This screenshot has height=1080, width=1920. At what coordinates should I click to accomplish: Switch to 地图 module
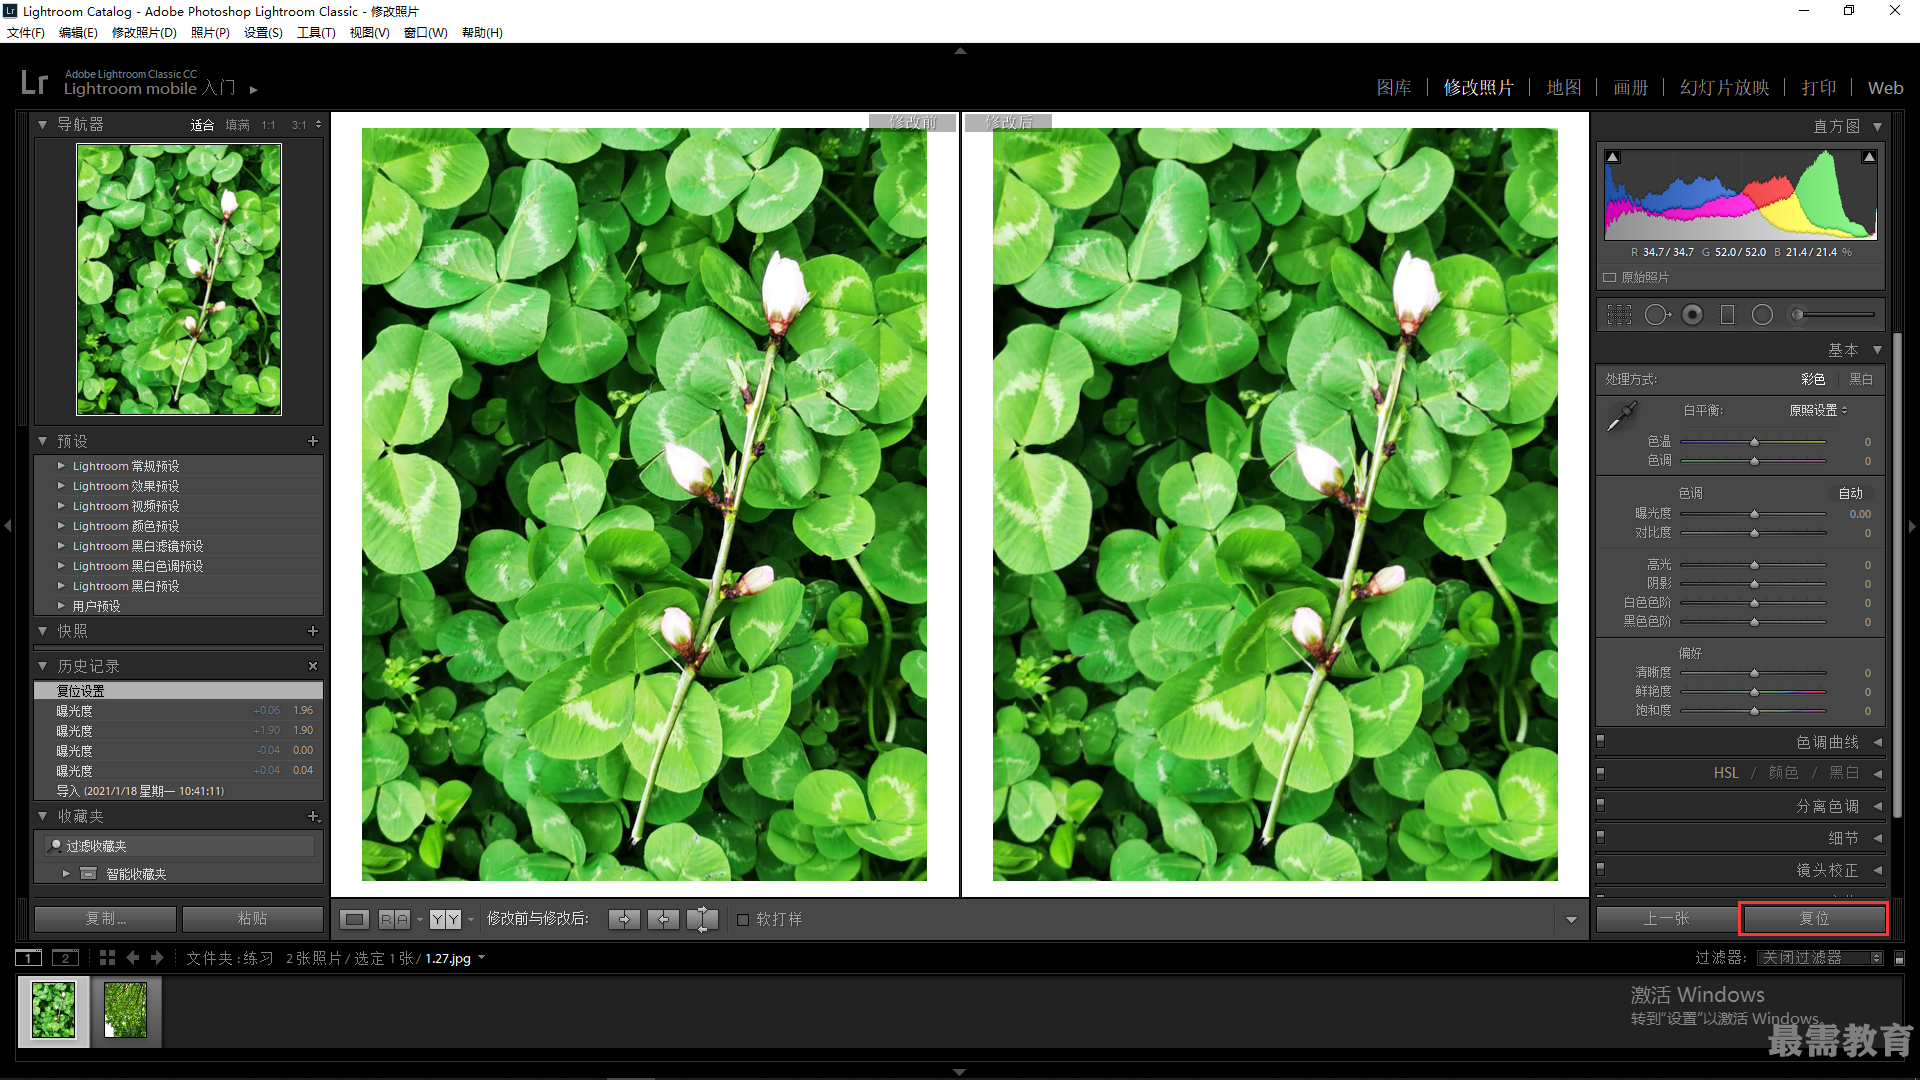[1564, 88]
